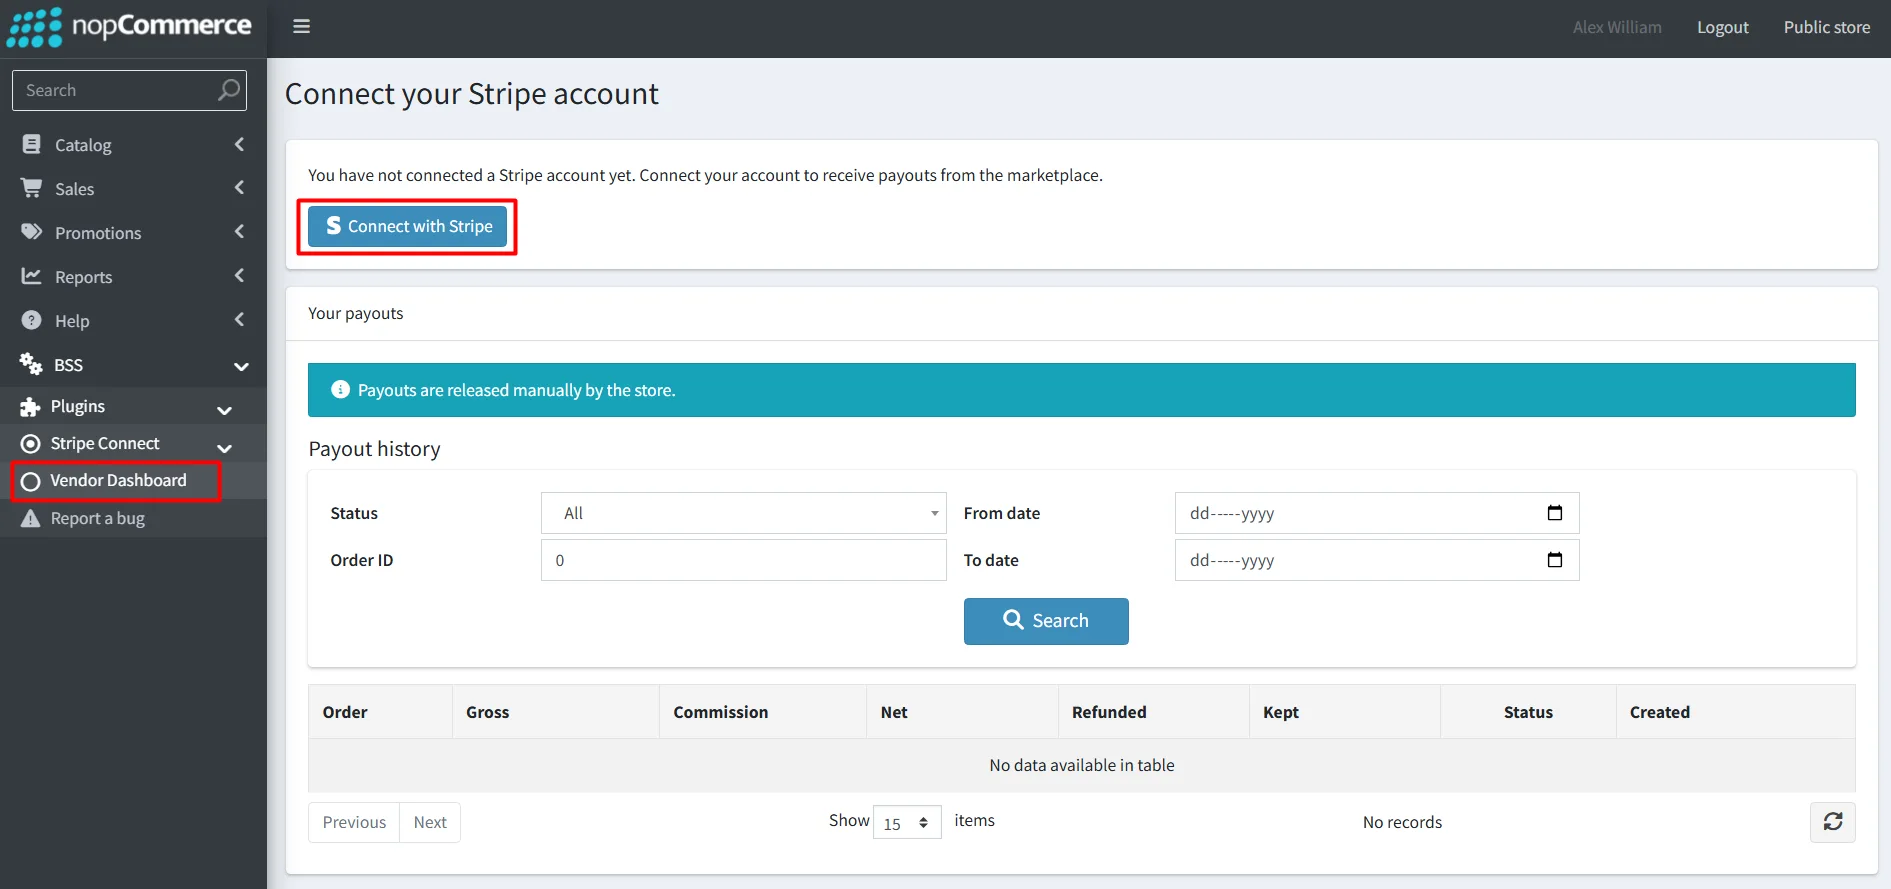Image resolution: width=1891 pixels, height=889 pixels.
Task: Click the Stripe Connect circle icon
Action: point(31,444)
